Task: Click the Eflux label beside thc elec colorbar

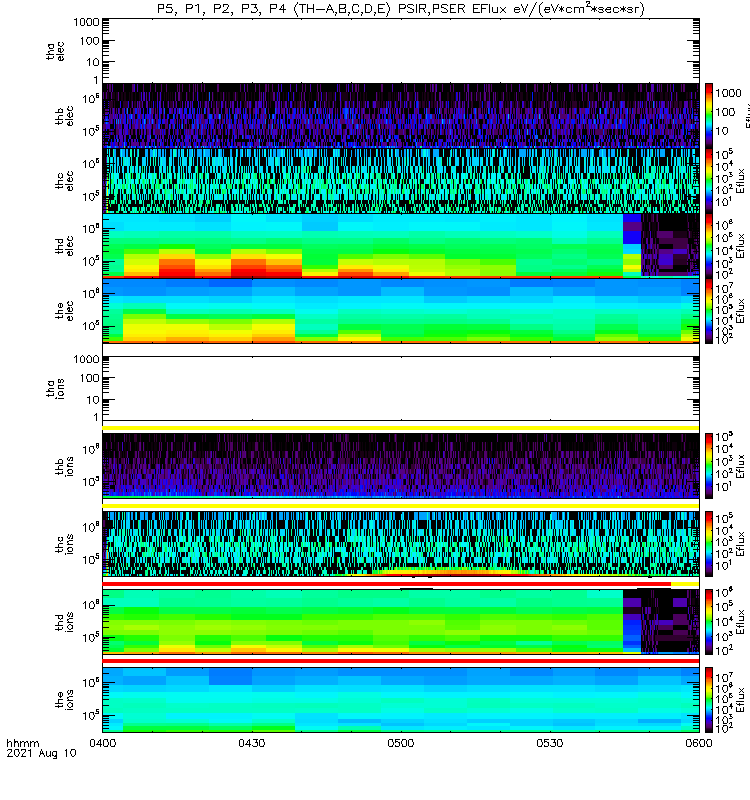Action: click(x=741, y=181)
